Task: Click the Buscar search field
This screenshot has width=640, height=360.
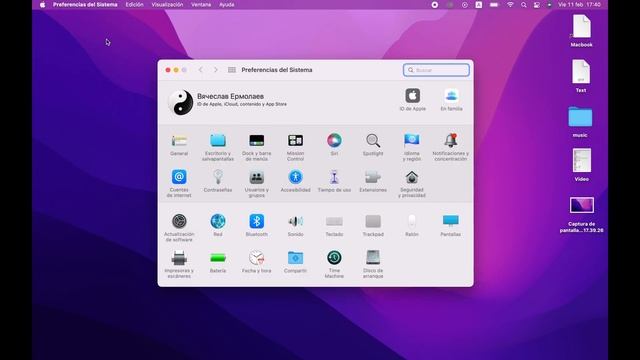Action: point(436,70)
